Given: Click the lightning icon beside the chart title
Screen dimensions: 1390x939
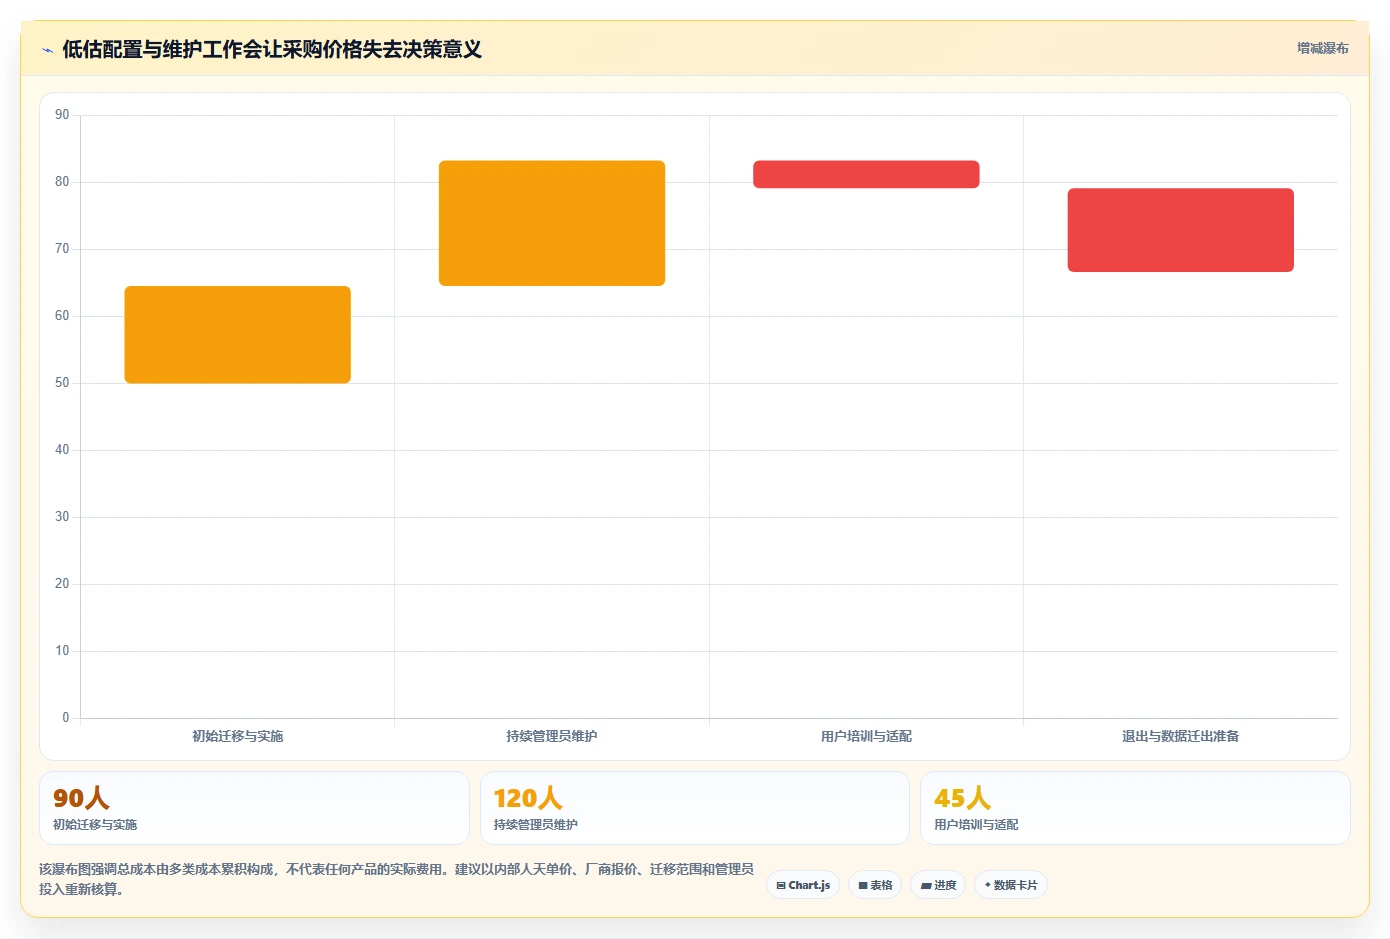Looking at the screenshot, I should click(47, 50).
